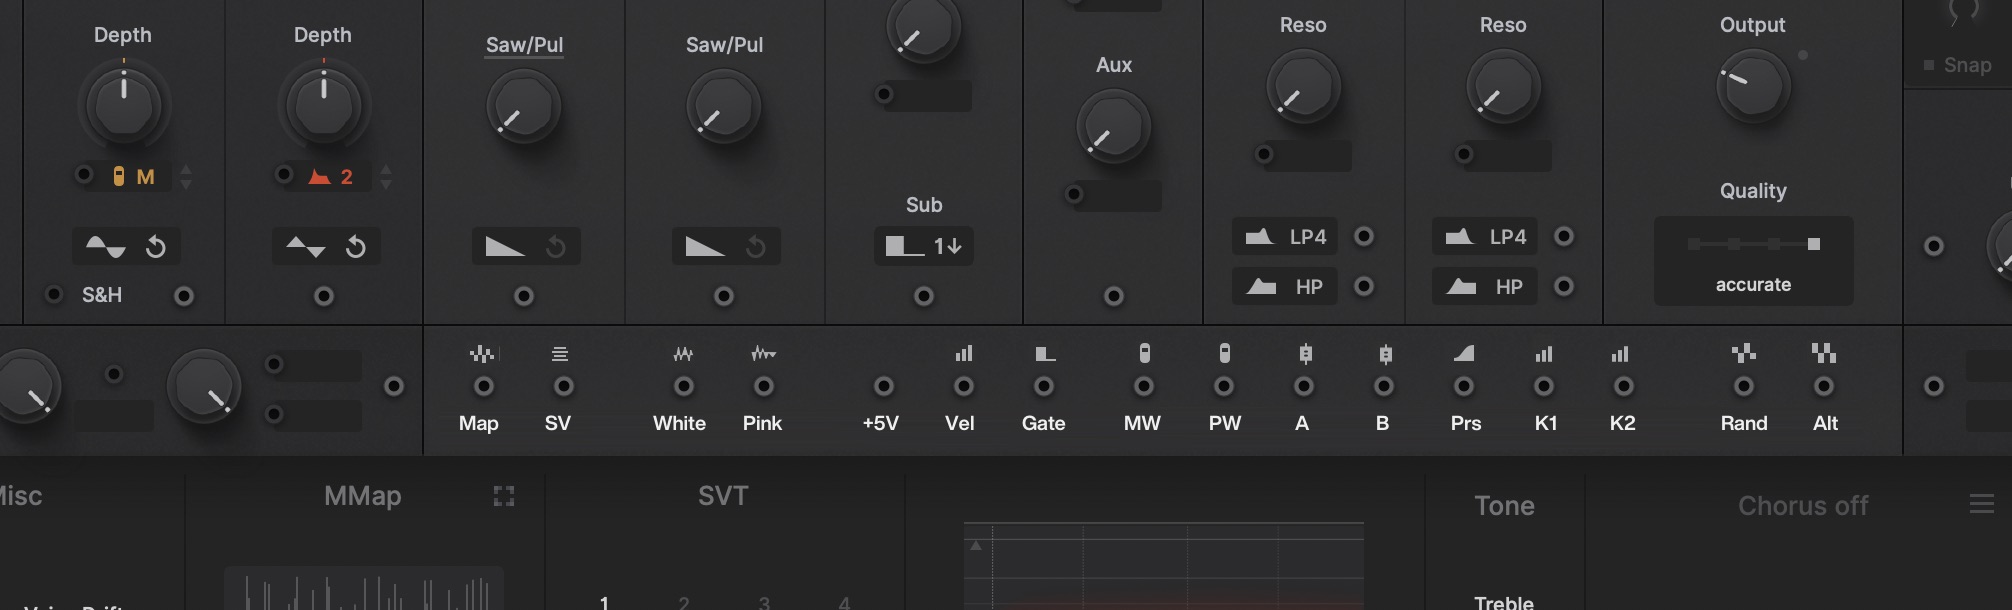Screen dimensions: 2012x610
Task: Open the Sub oscillator 1↓ waveform selector
Action: 924,246
